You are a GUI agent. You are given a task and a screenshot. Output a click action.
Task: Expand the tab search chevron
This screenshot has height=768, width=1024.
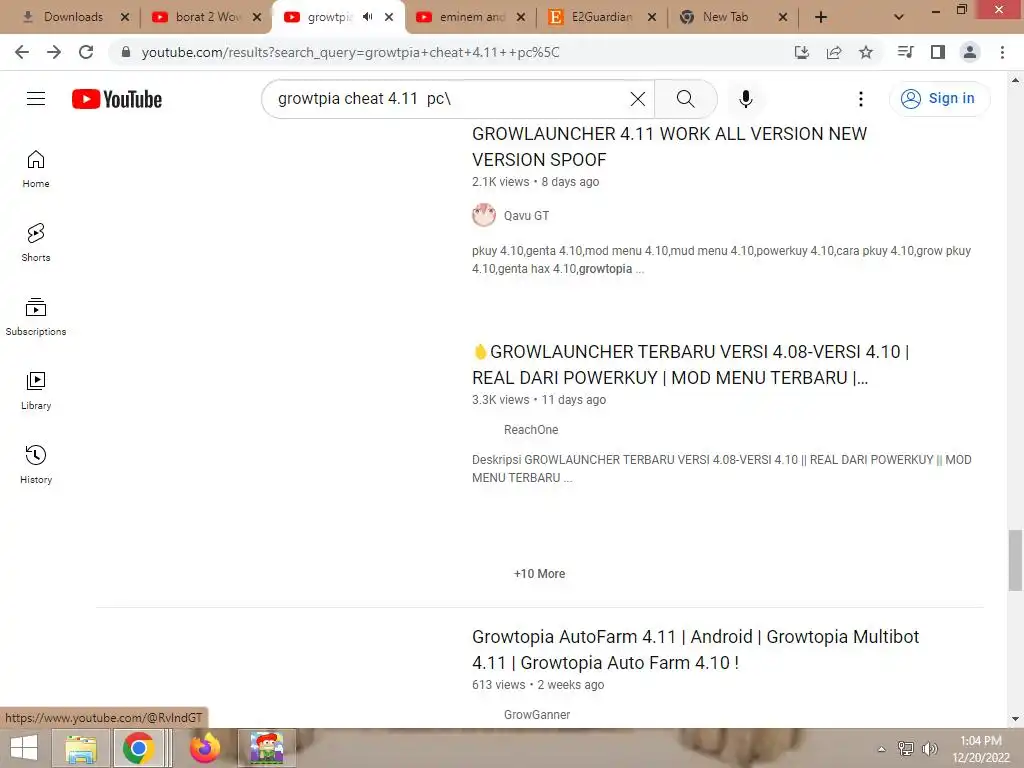[899, 17]
